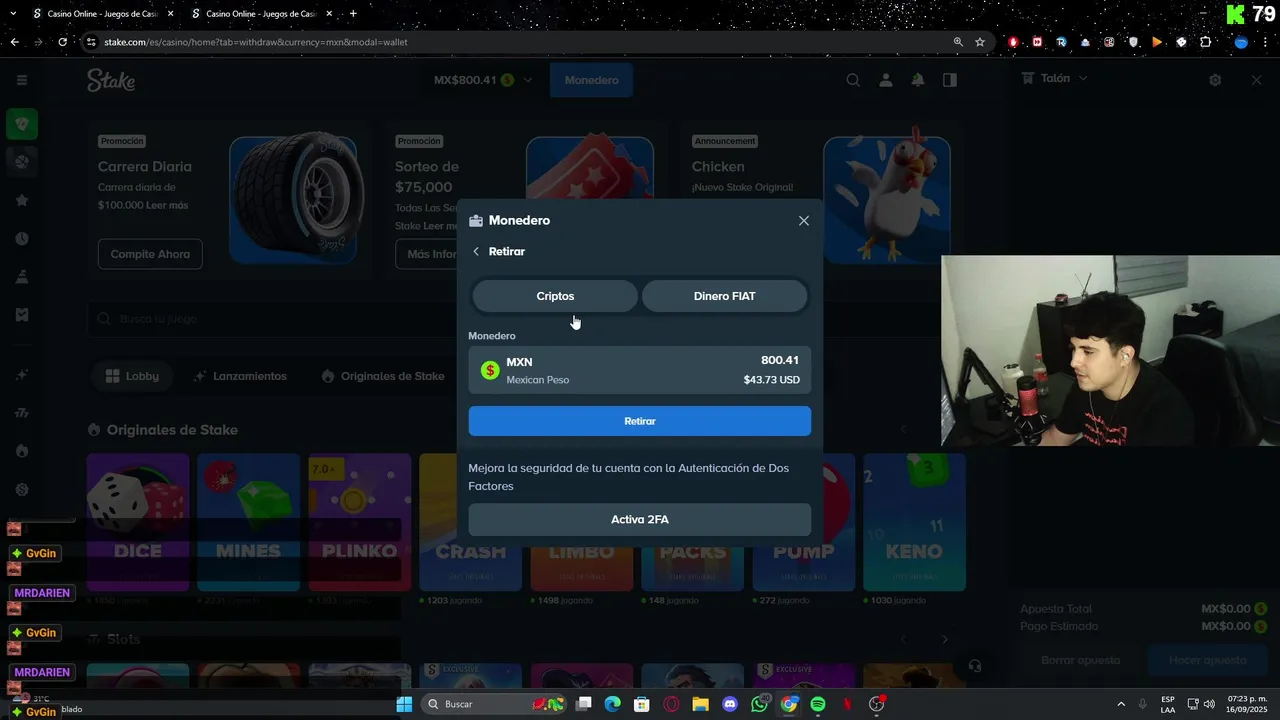Open the Chrome three-dot menu

[1267, 42]
